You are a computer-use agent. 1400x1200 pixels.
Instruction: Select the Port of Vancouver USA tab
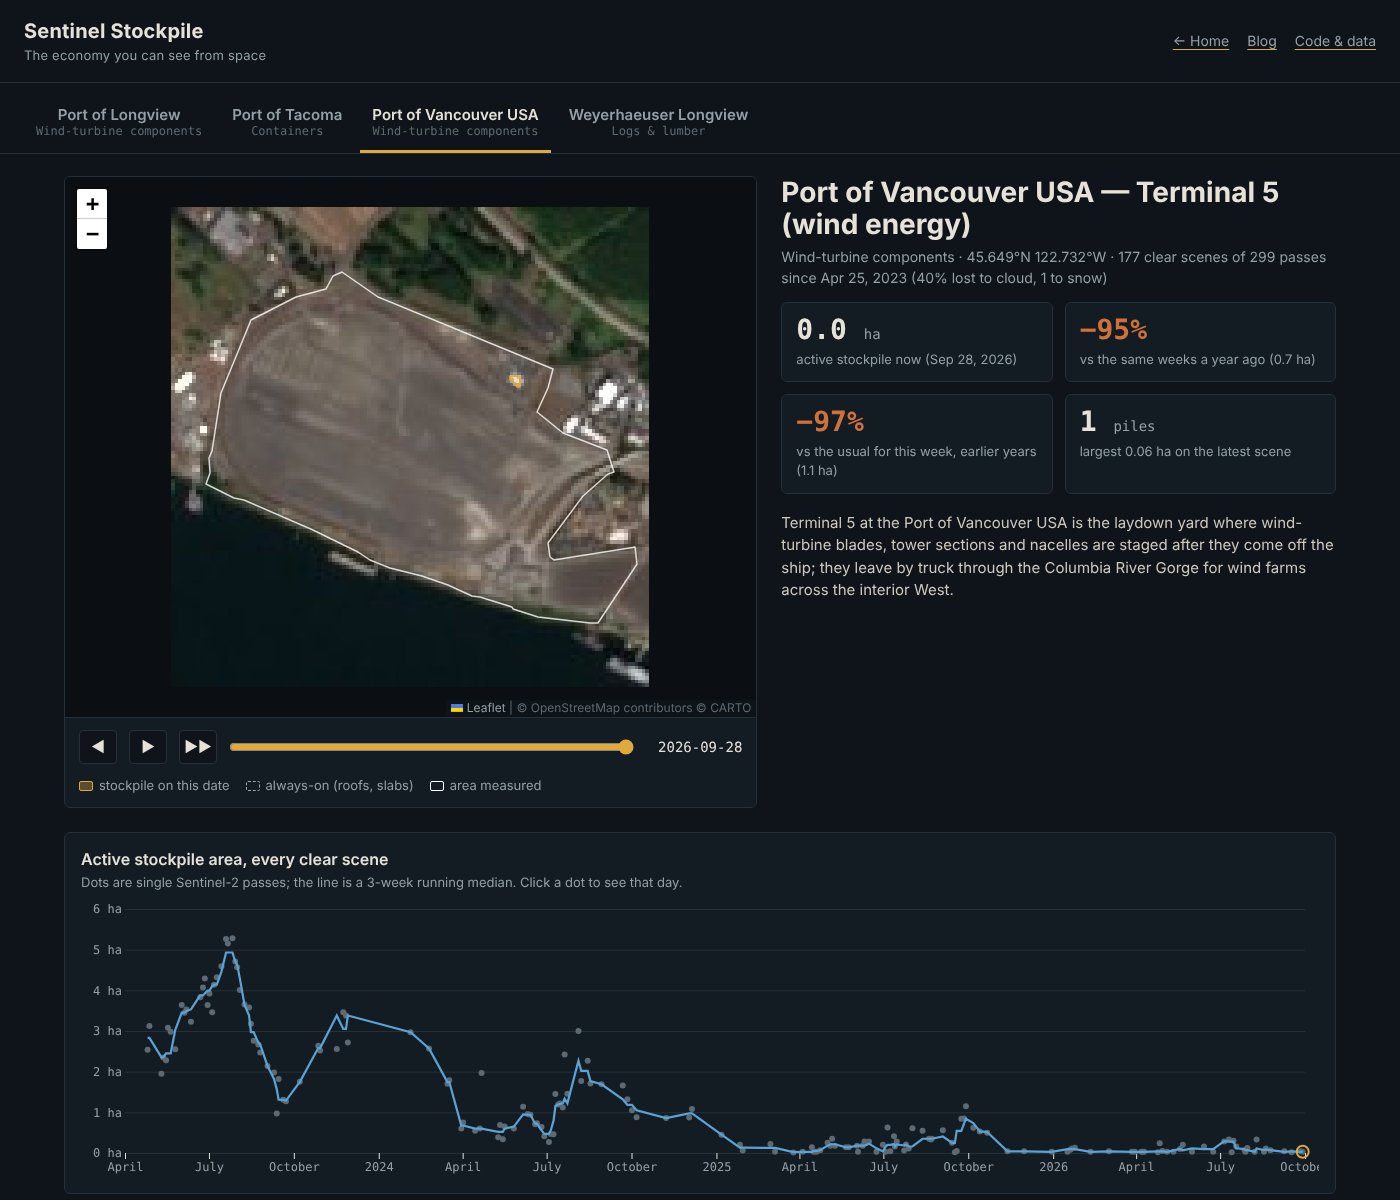pyautogui.click(x=455, y=122)
